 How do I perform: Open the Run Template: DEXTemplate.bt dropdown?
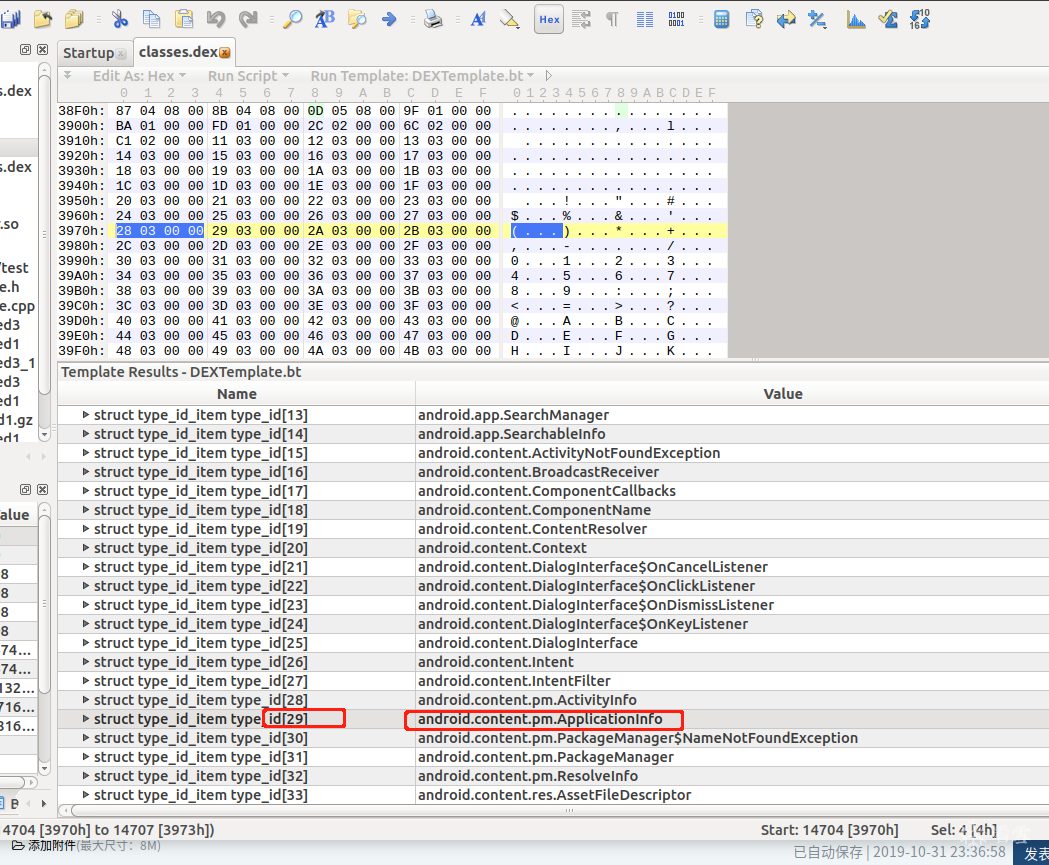point(422,76)
